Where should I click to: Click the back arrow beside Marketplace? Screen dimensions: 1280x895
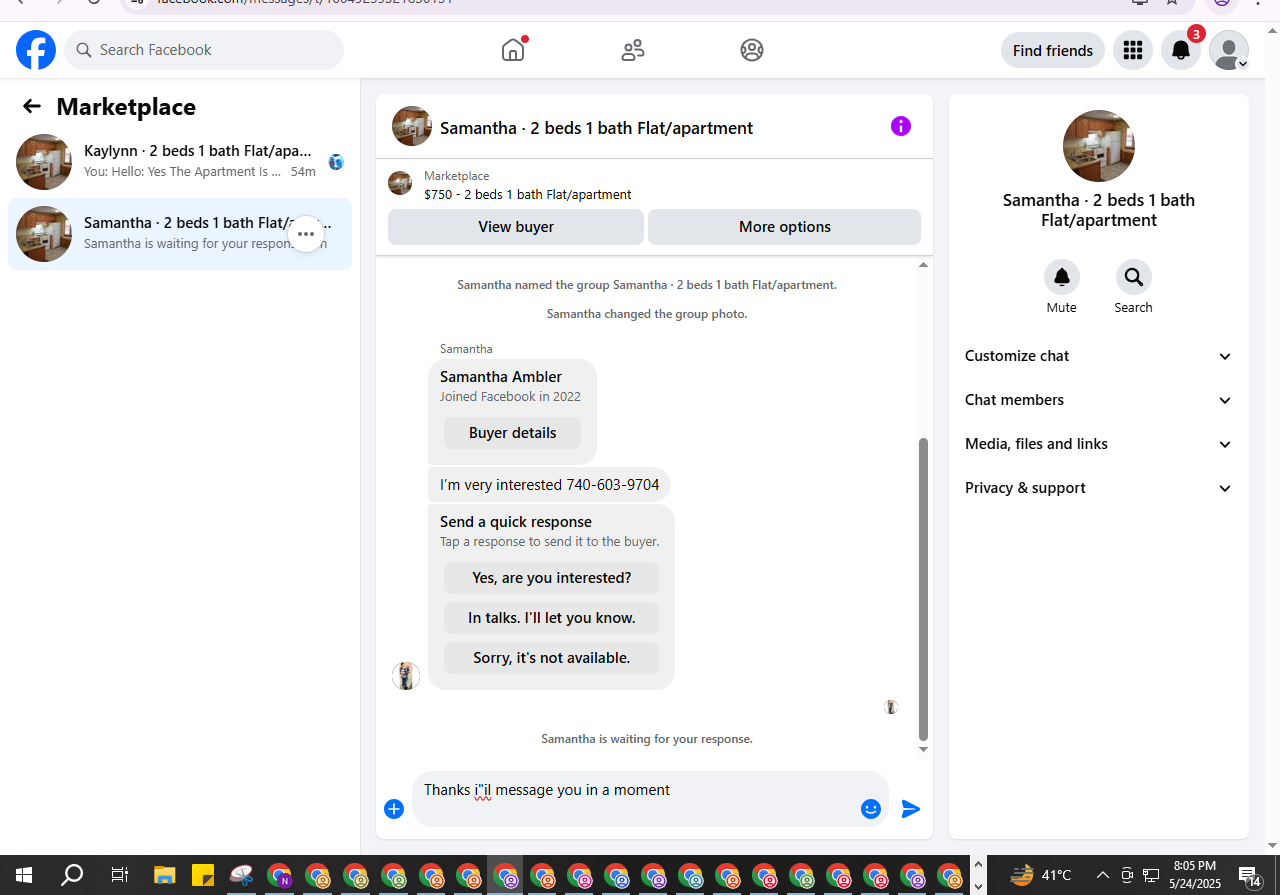click(32, 106)
